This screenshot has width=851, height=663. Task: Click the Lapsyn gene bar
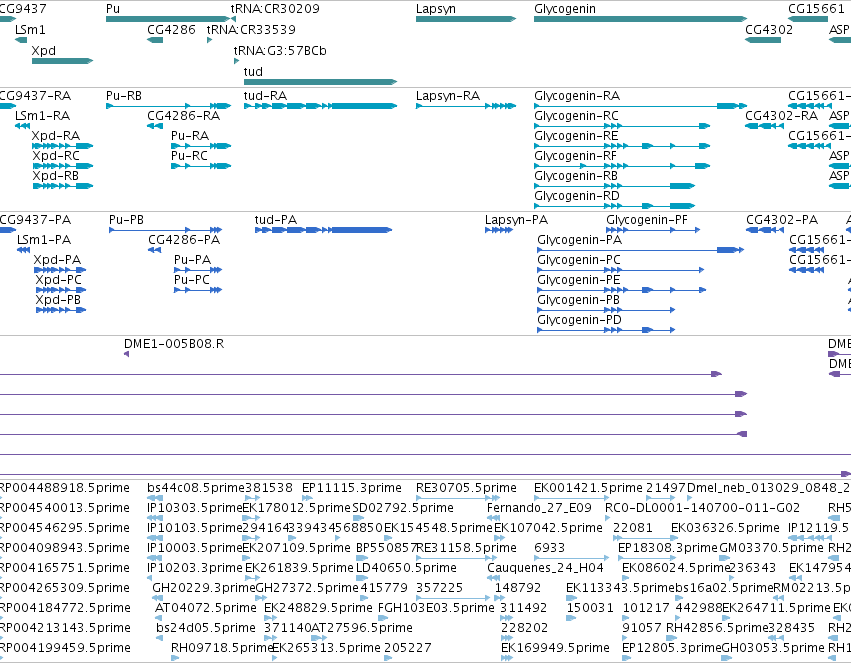(x=466, y=19)
